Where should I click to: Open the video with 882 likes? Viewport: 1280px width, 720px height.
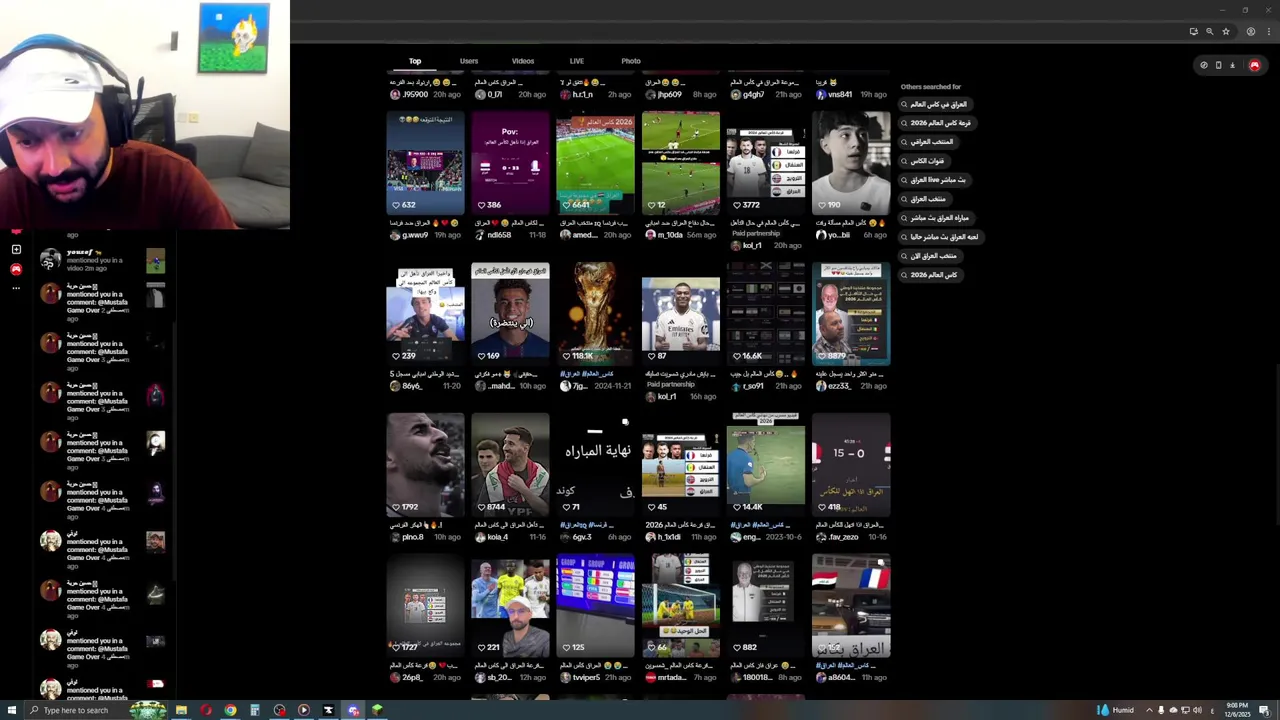pyautogui.click(x=765, y=605)
